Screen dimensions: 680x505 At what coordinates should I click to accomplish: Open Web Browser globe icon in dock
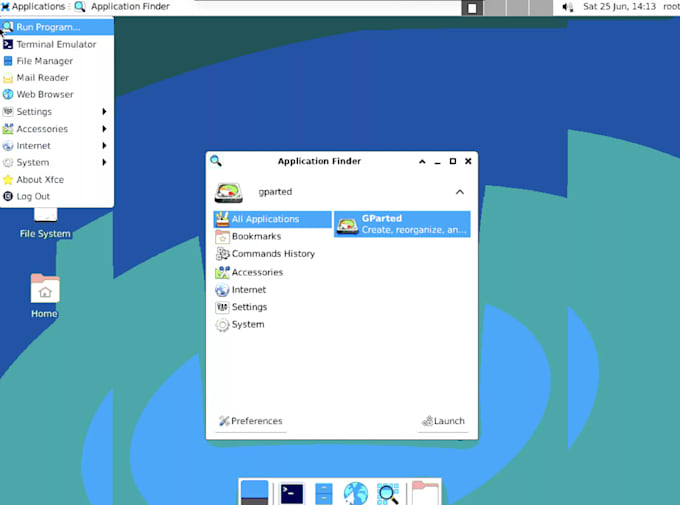tap(356, 494)
